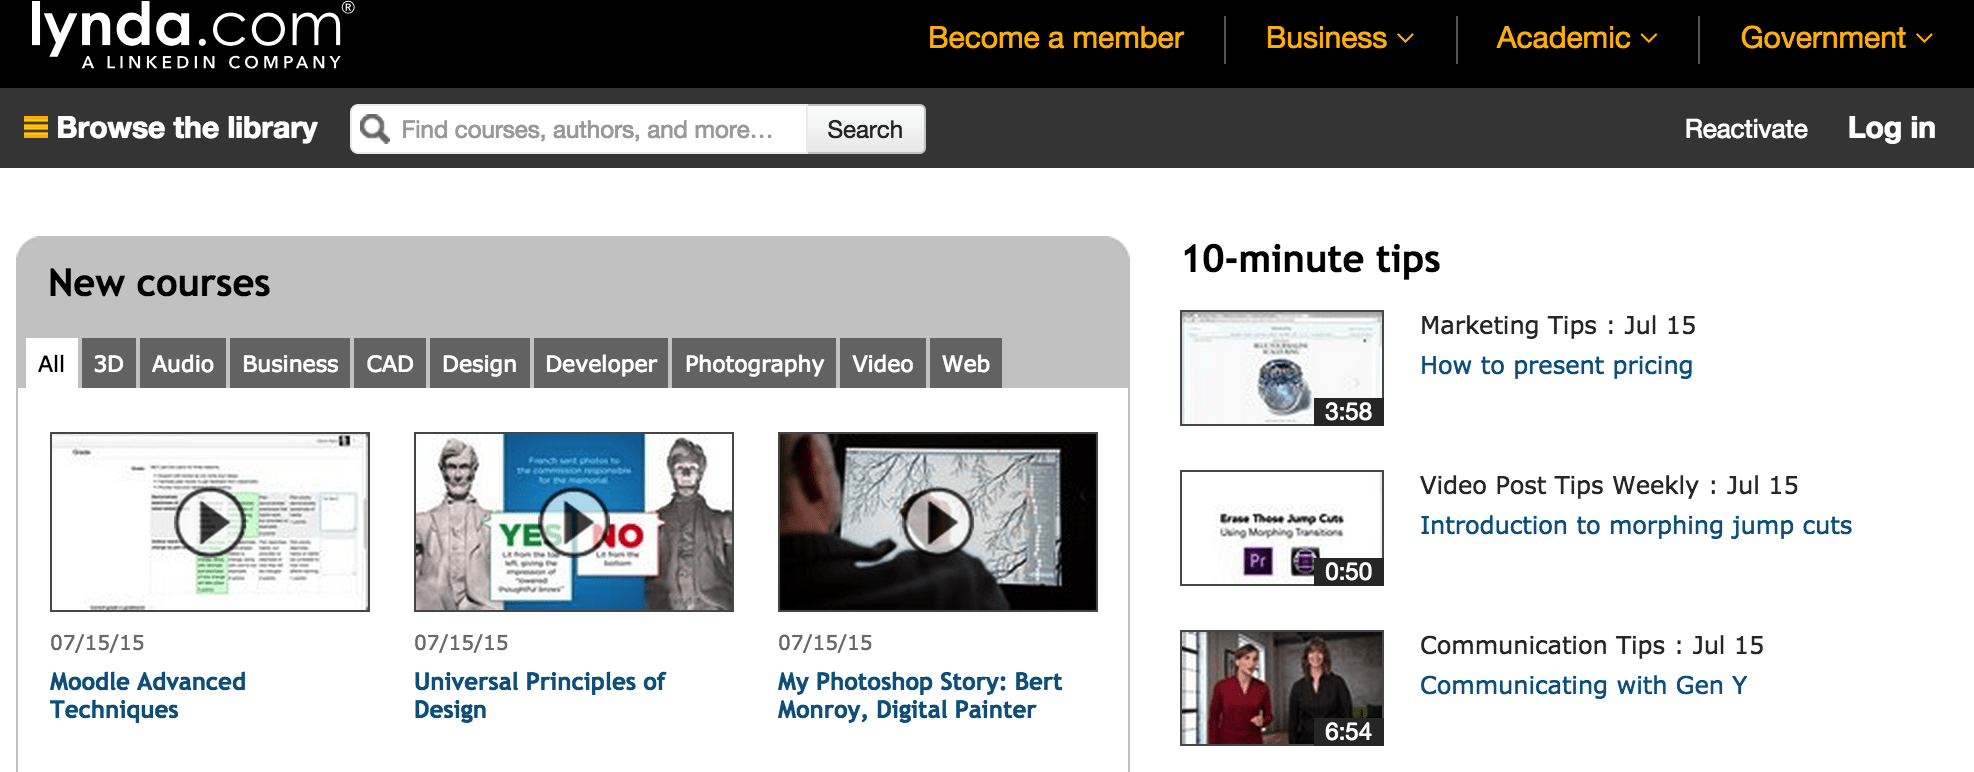The image size is (1974, 772).
Task: Click Log in
Action: tap(1891, 128)
